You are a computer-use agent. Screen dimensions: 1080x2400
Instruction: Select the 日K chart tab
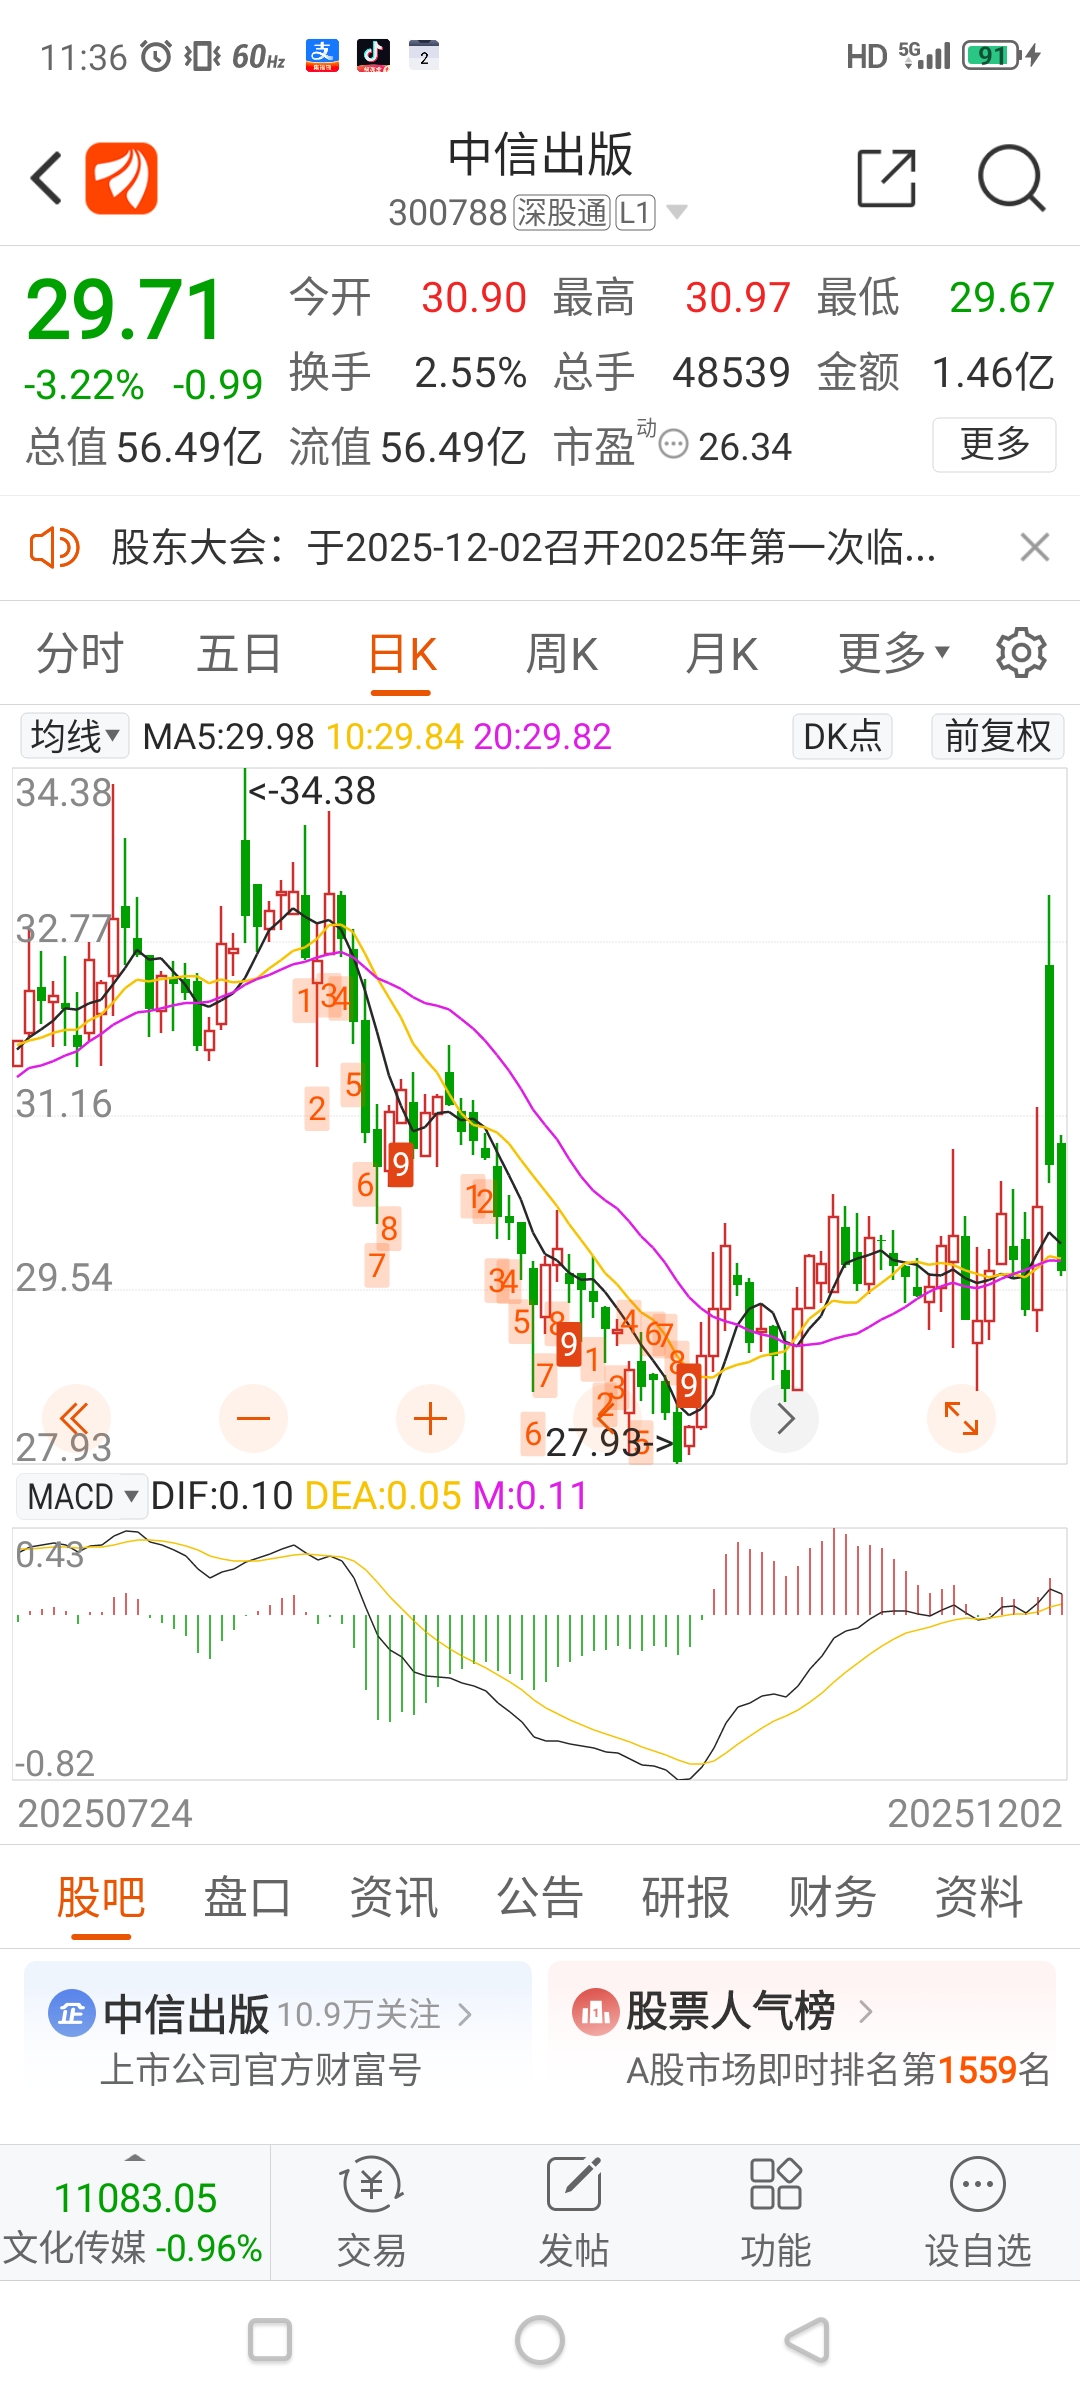click(x=402, y=656)
